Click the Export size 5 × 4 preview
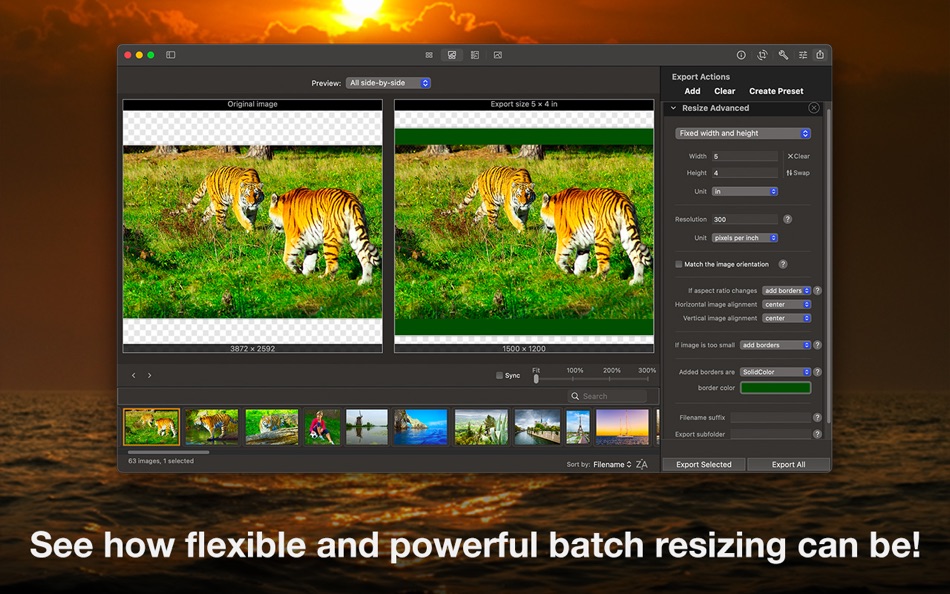950x594 pixels. tap(524, 226)
